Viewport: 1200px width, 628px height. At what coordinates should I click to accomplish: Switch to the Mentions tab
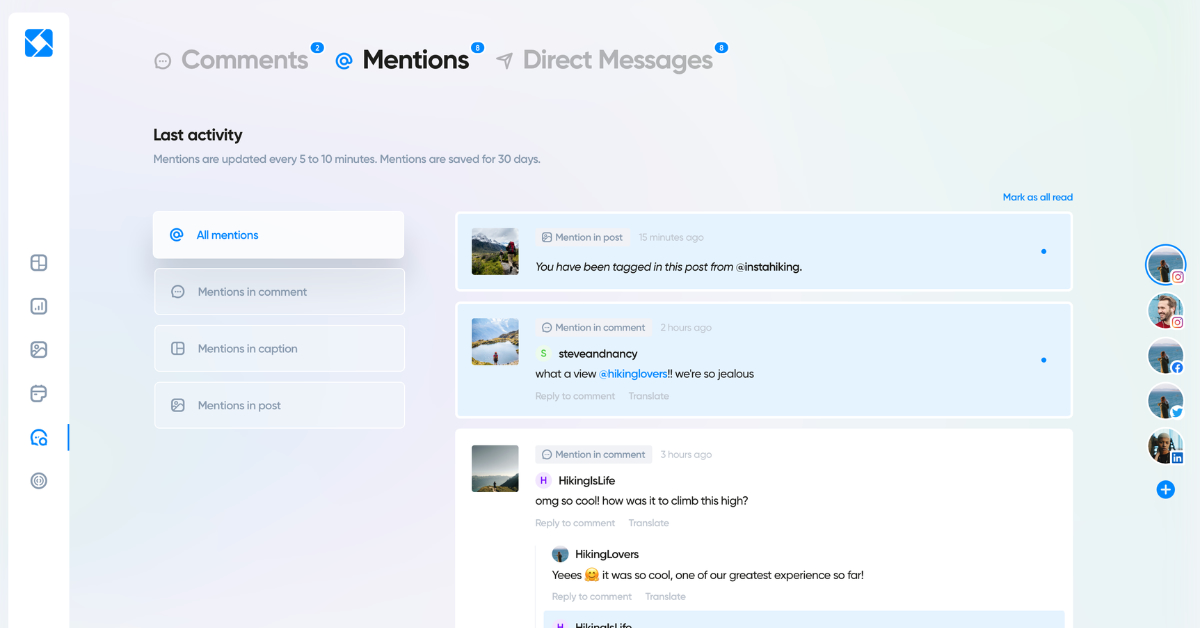click(x=416, y=60)
